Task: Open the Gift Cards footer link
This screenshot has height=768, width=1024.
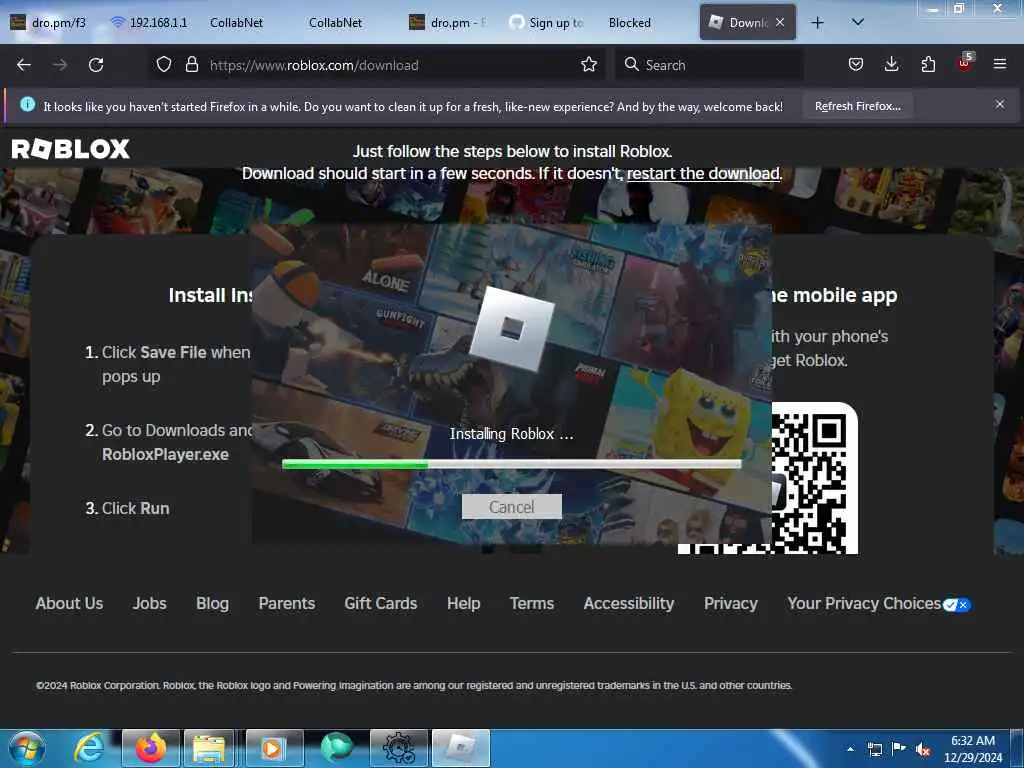Action: tap(381, 603)
